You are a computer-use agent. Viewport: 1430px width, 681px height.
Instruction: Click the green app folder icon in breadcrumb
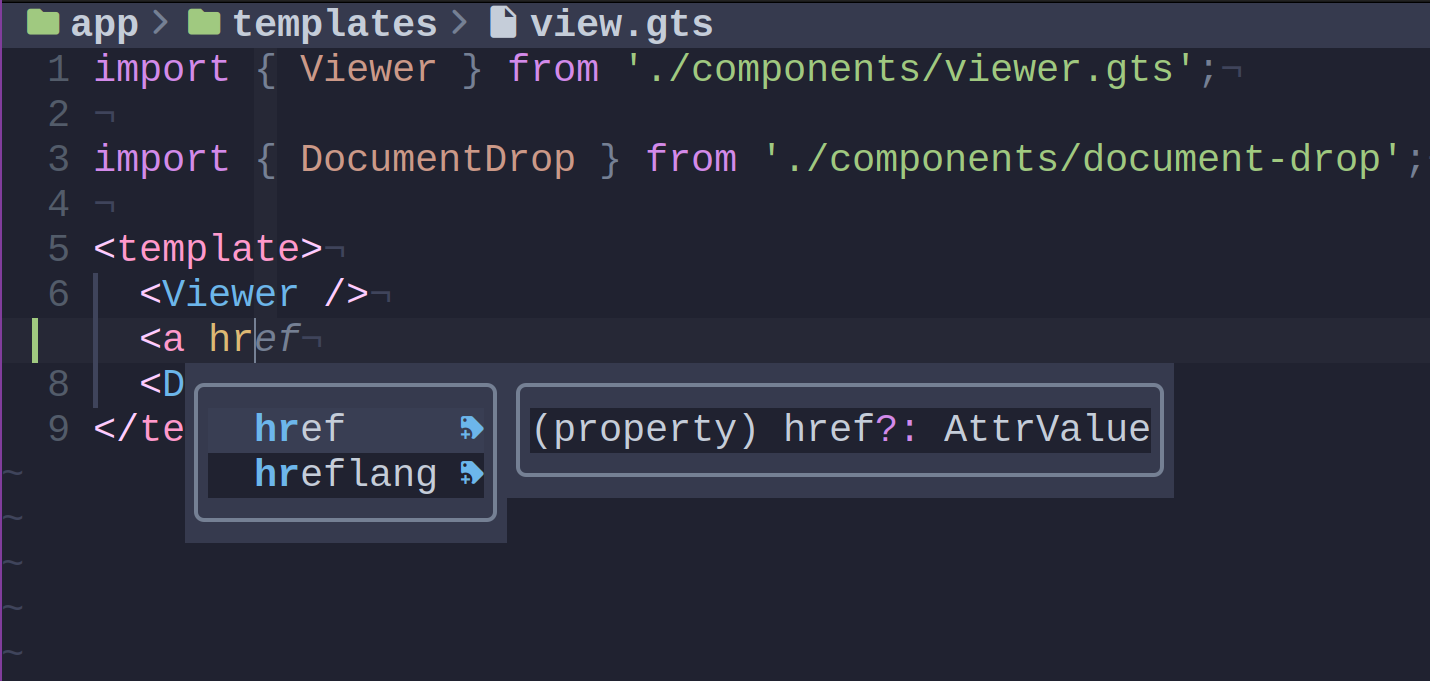click(x=44, y=21)
